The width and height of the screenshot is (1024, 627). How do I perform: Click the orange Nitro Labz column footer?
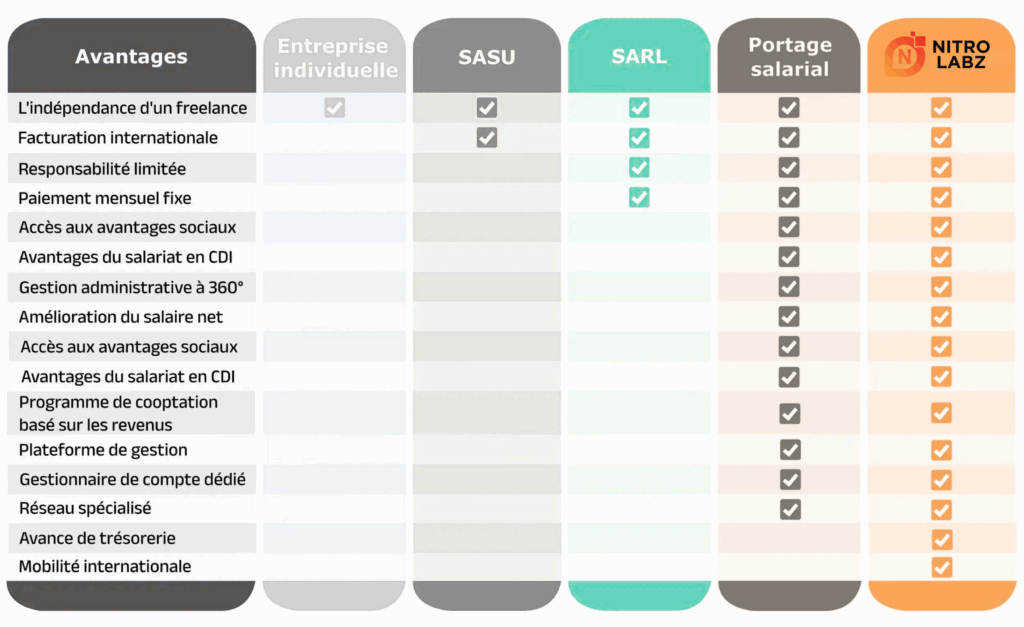tap(941, 595)
